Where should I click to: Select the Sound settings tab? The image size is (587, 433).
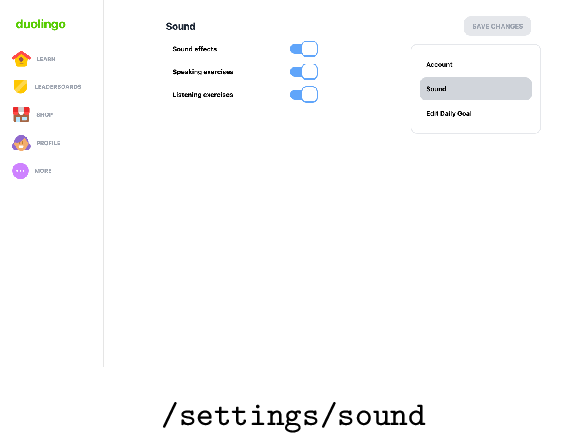pos(476,89)
